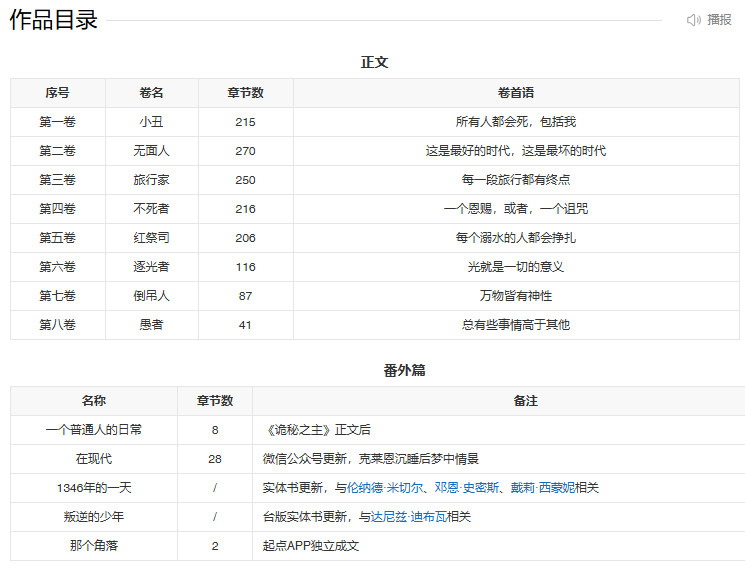Click the volume name 旅行家

pyautogui.click(x=152, y=180)
